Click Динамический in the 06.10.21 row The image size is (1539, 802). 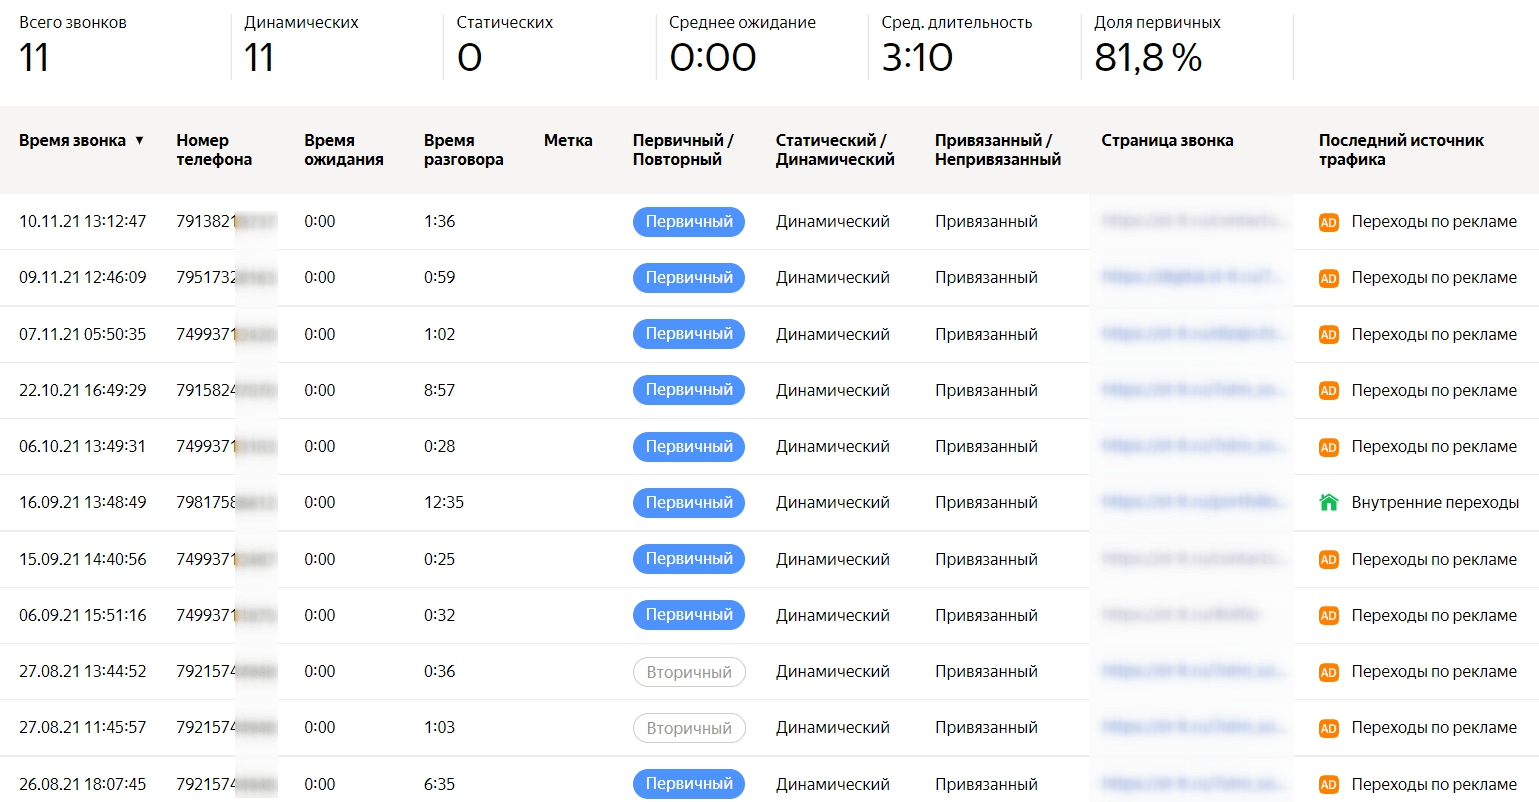(x=833, y=446)
